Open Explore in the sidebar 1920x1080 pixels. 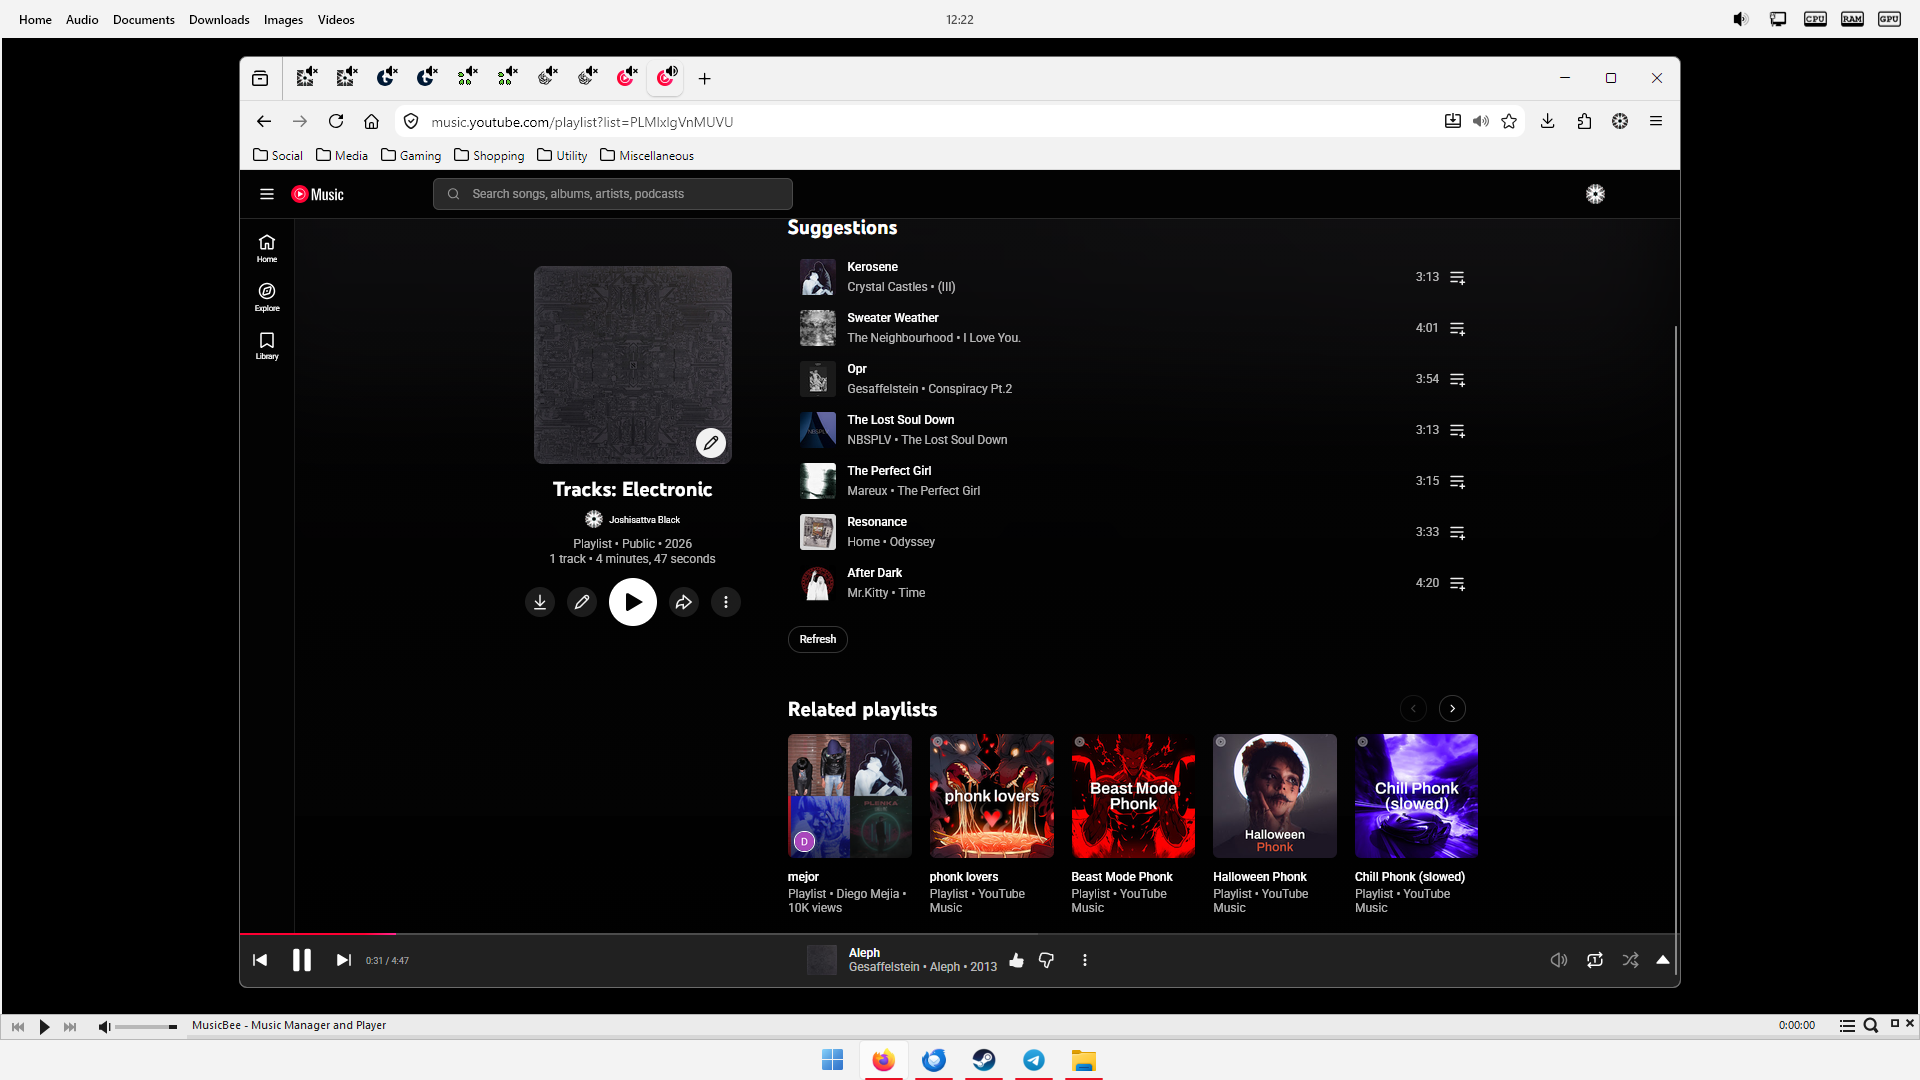[267, 297]
